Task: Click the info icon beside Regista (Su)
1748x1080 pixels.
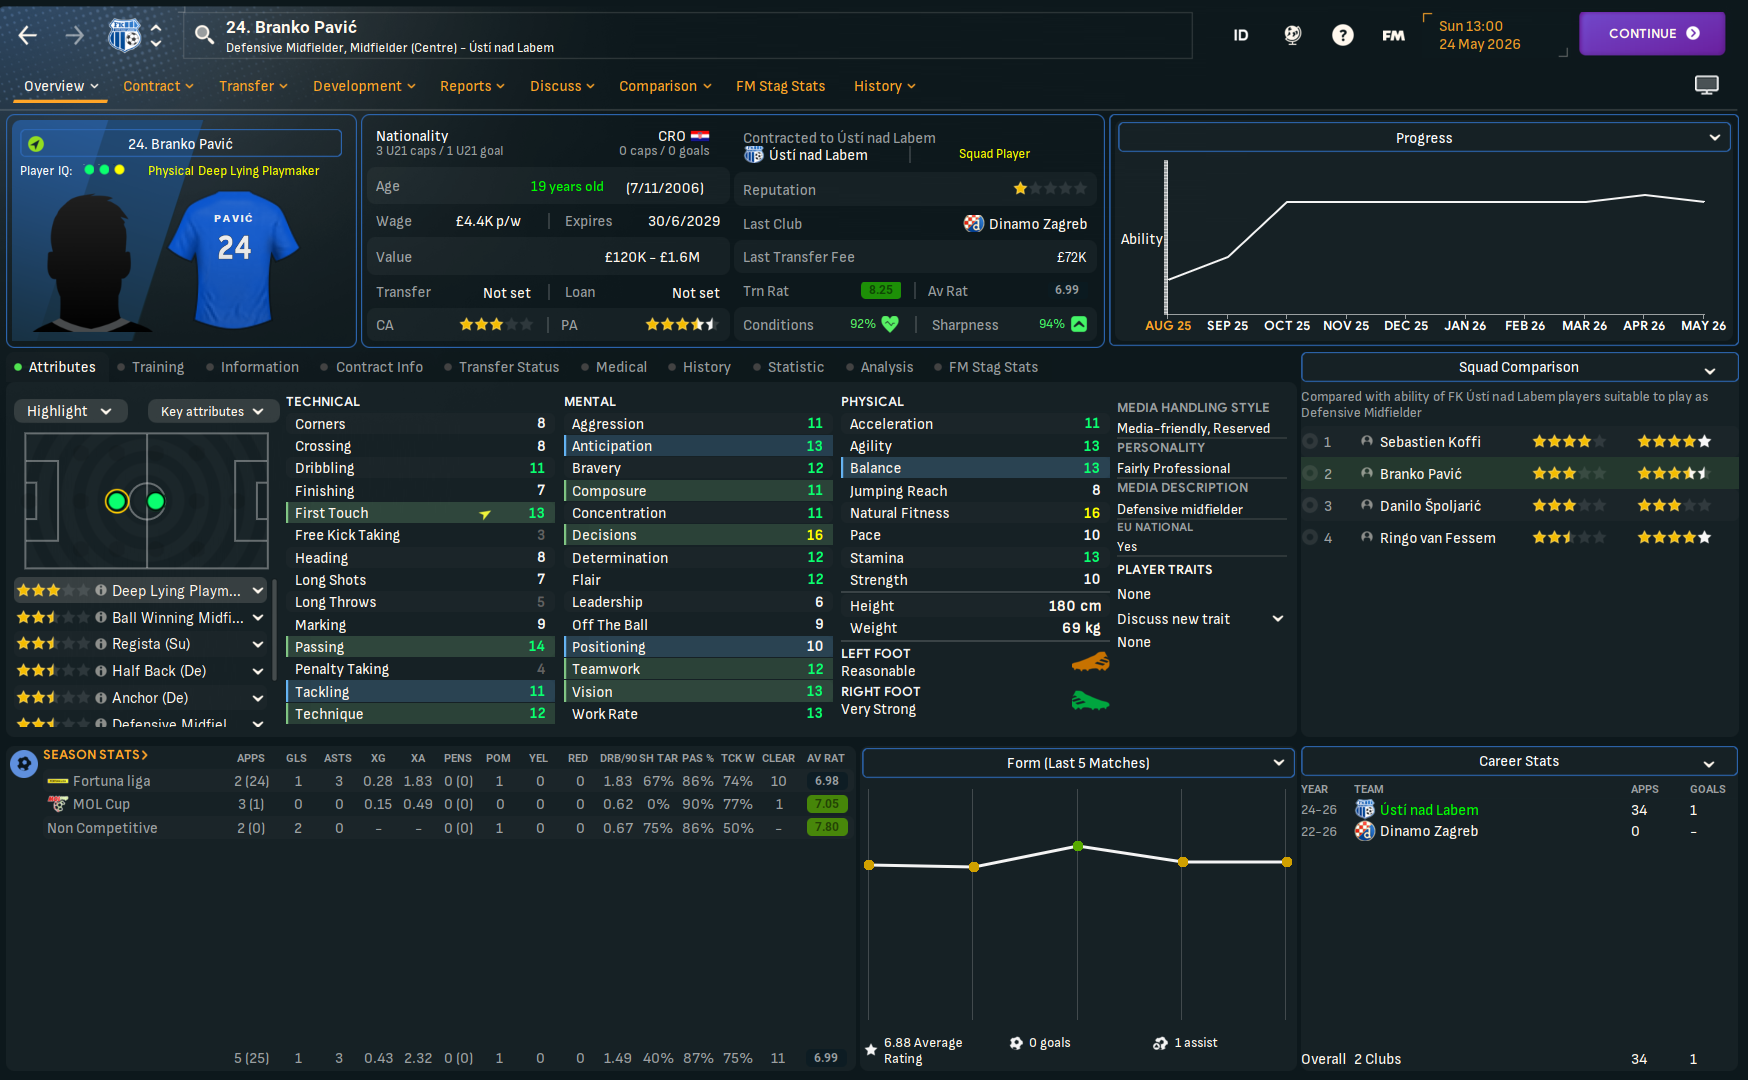Action: click(x=101, y=644)
